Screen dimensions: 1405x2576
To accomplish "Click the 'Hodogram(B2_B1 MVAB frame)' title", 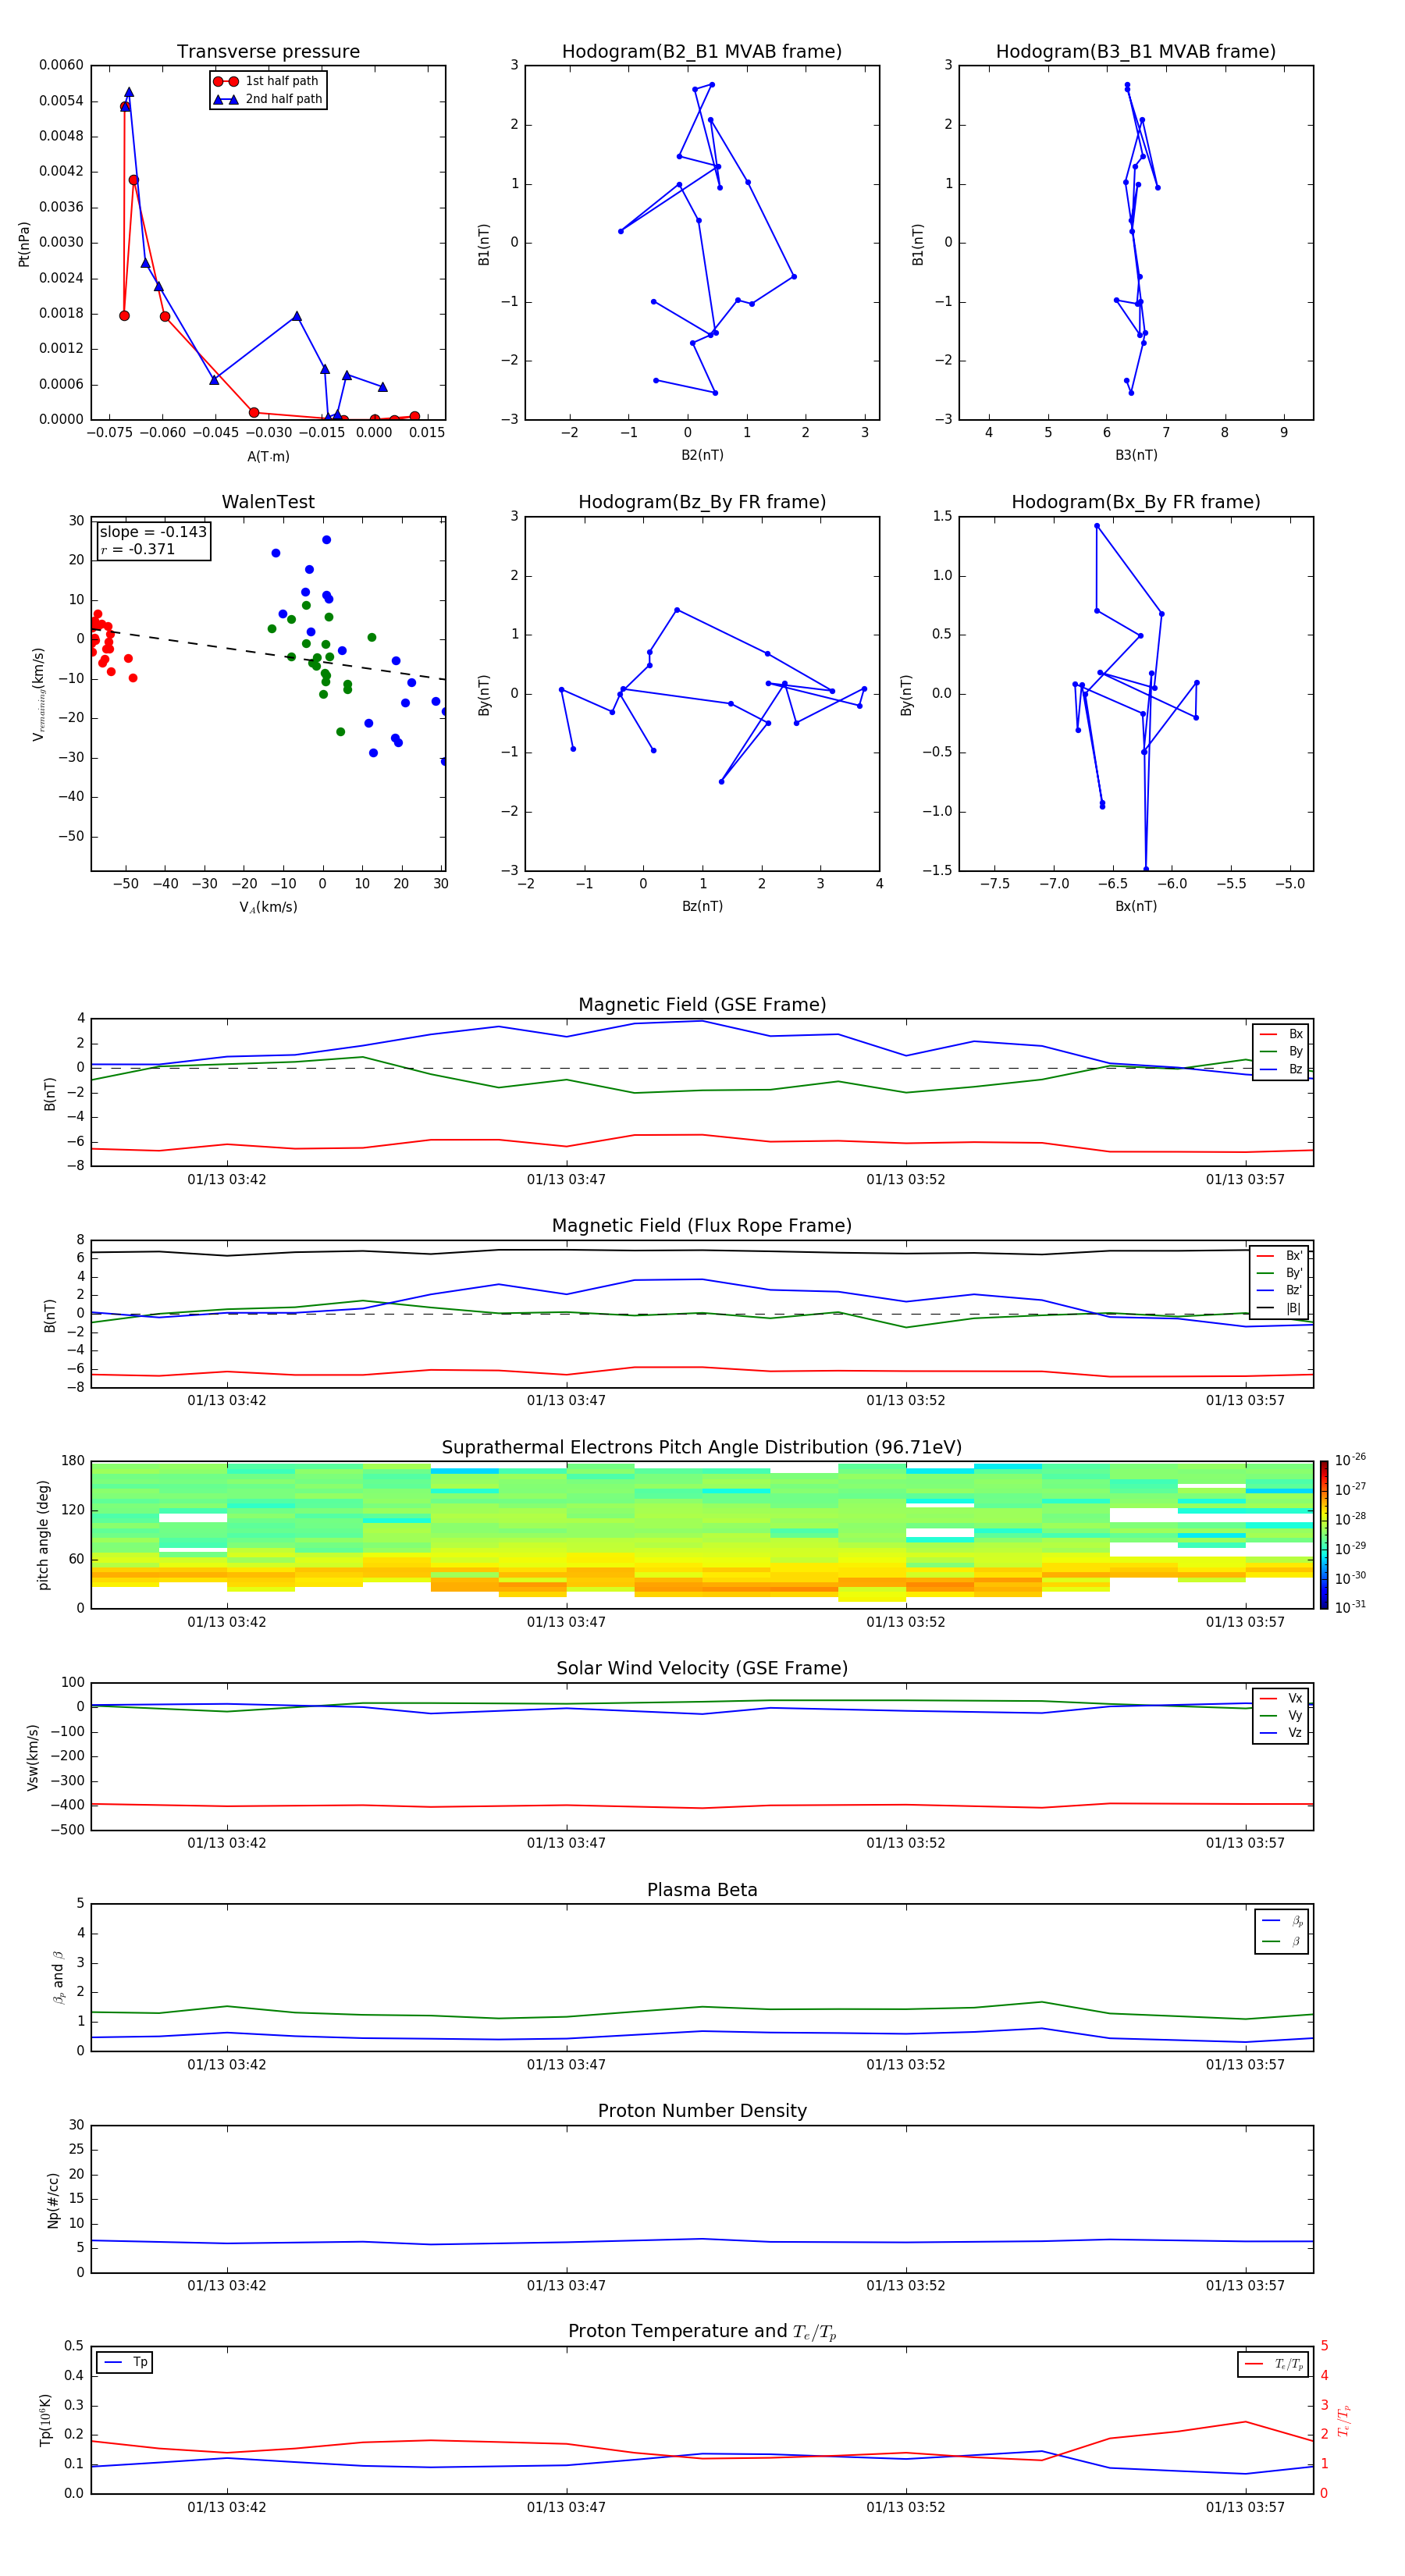I will [702, 52].
